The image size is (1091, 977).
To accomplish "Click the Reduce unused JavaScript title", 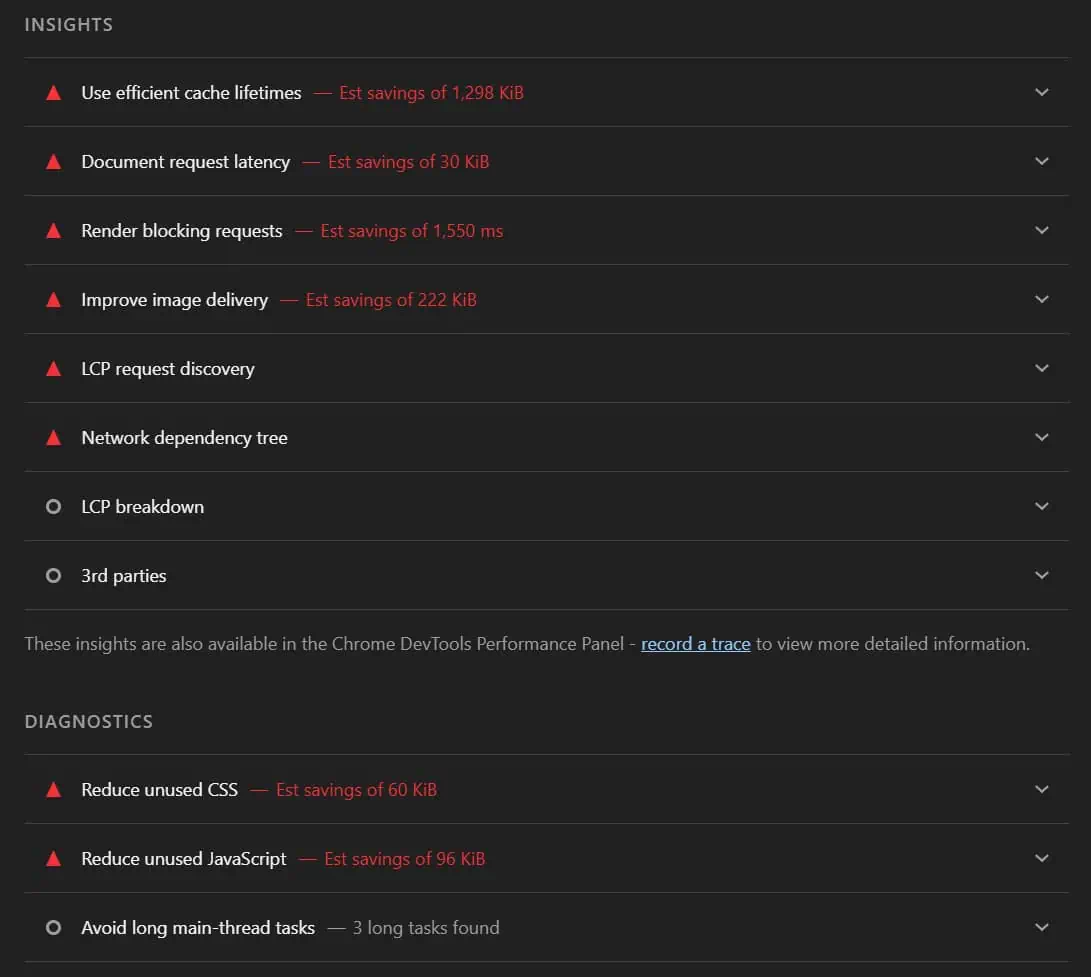I will [184, 859].
